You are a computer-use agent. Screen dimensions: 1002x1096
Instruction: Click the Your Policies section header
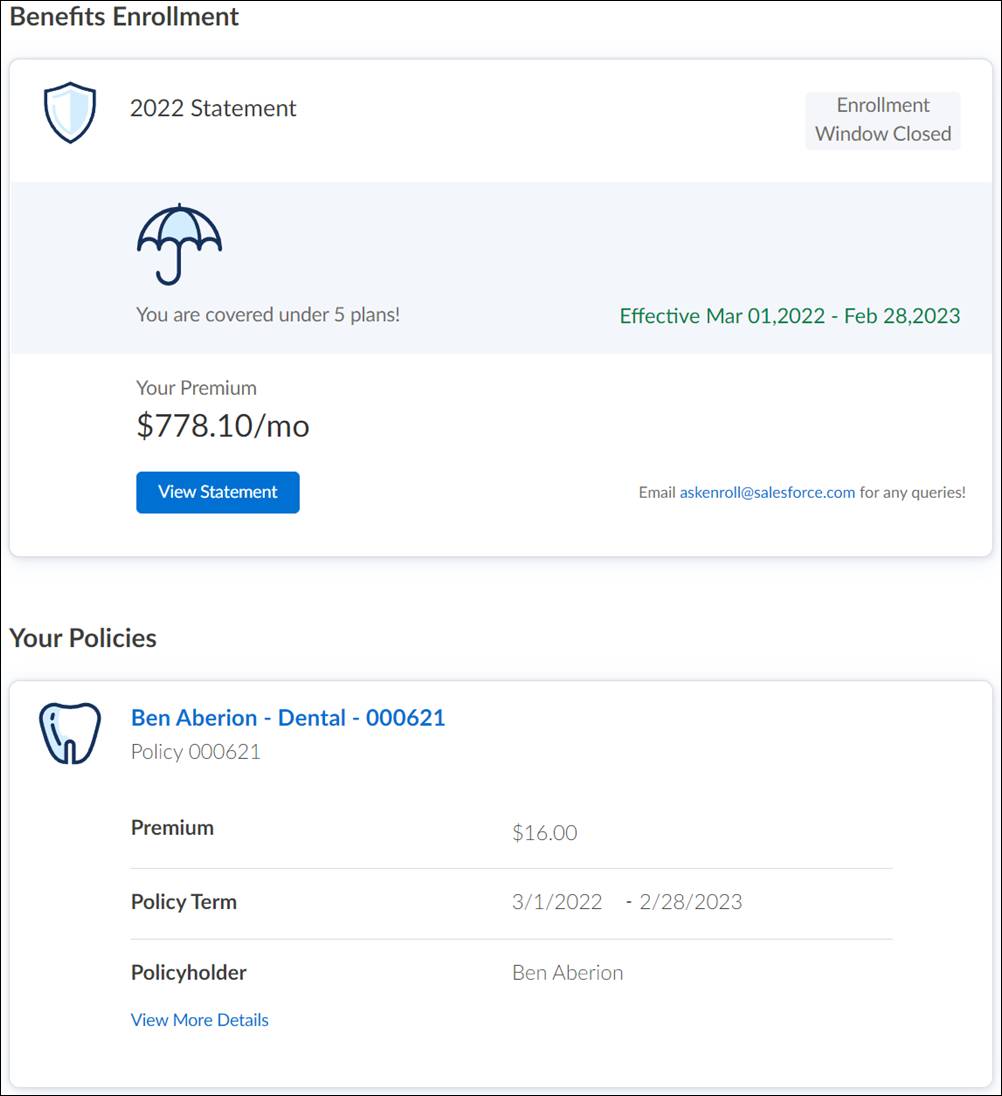click(x=82, y=638)
